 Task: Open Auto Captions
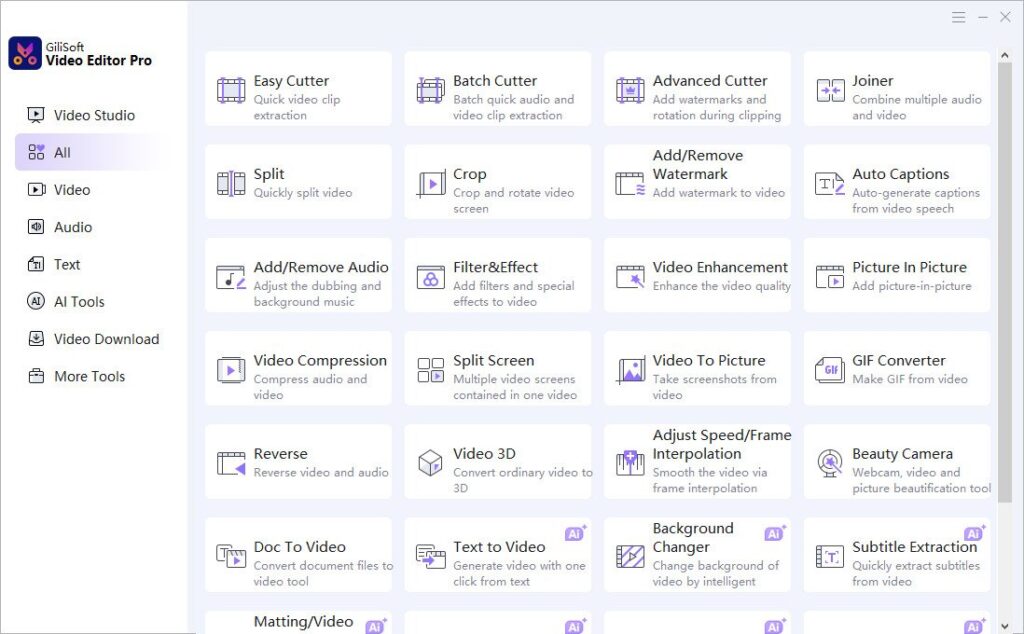point(896,181)
